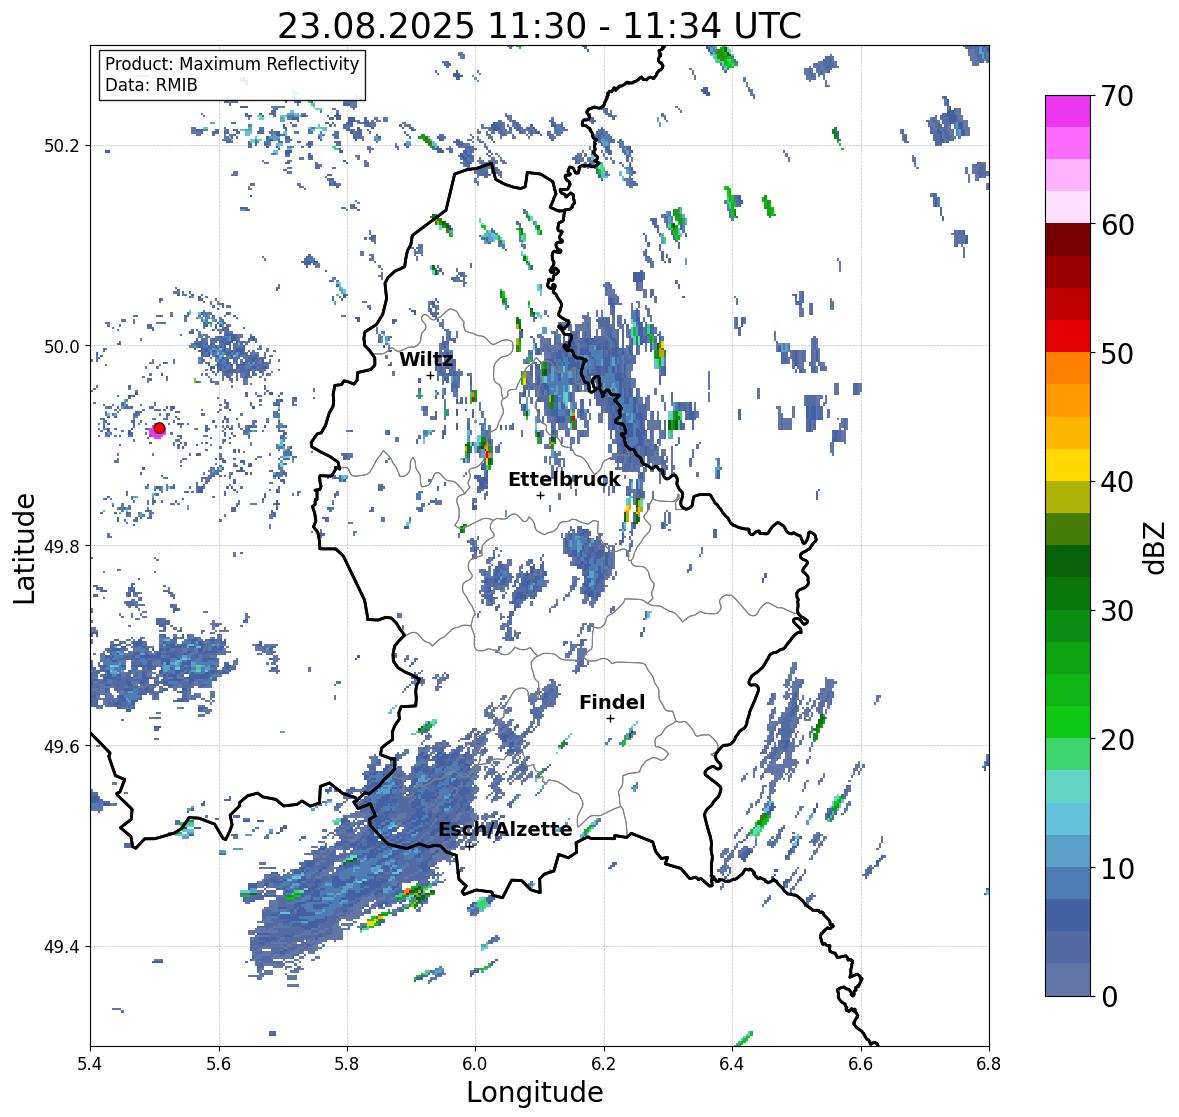Click the colorbar value 0
The height and width of the screenshot is (1117, 1179).
(x=1109, y=997)
